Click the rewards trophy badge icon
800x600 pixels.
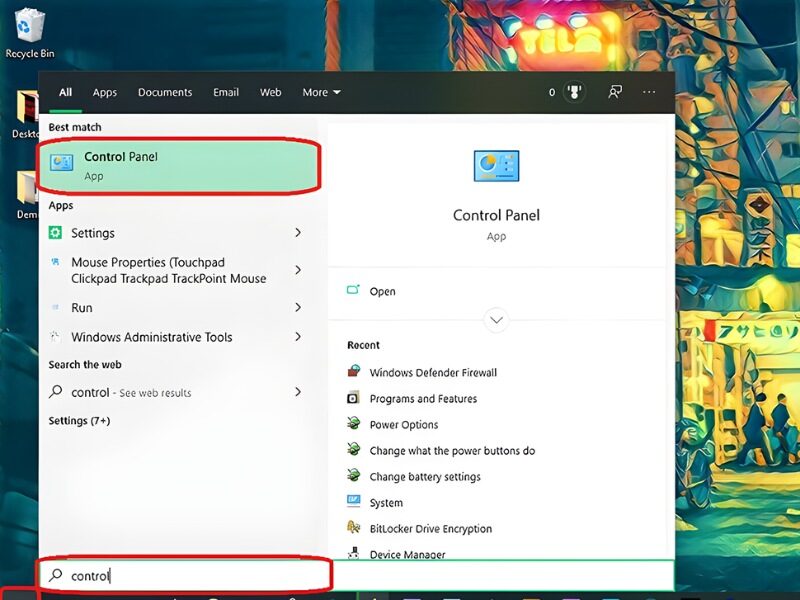click(x=575, y=92)
